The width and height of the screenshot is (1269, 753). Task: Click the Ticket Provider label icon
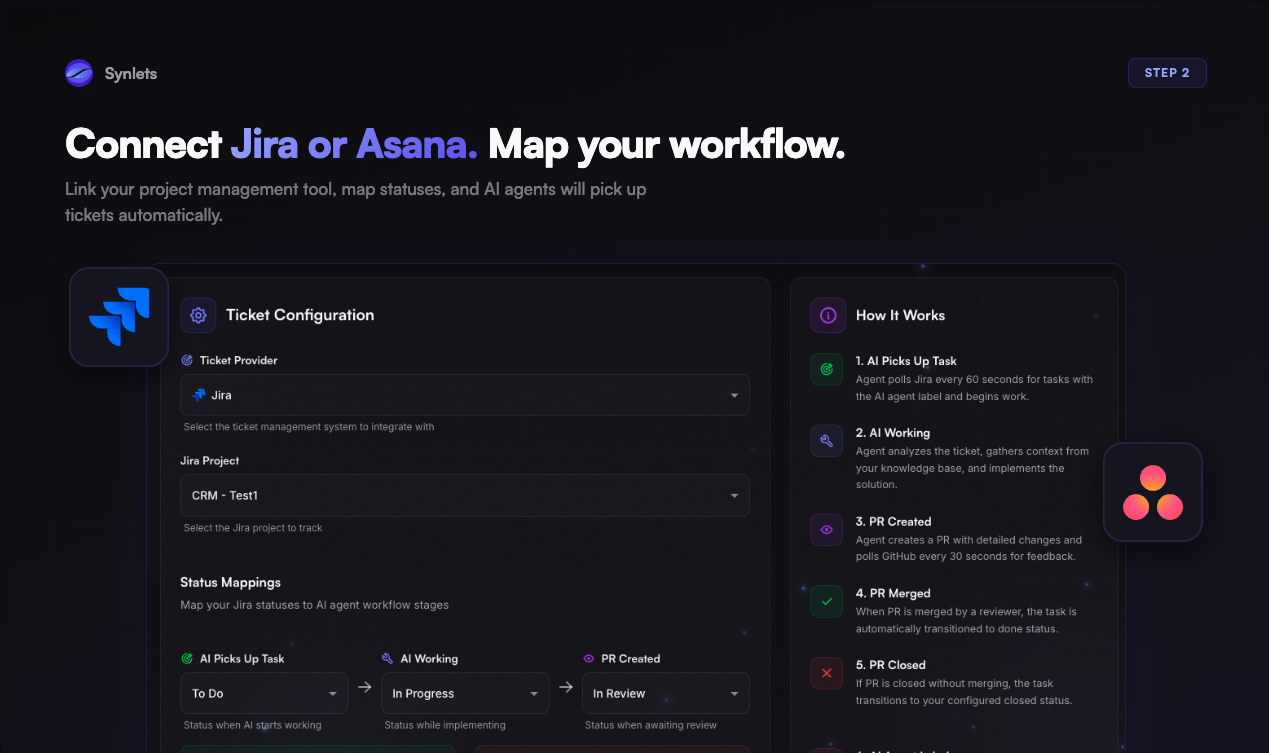point(187,360)
